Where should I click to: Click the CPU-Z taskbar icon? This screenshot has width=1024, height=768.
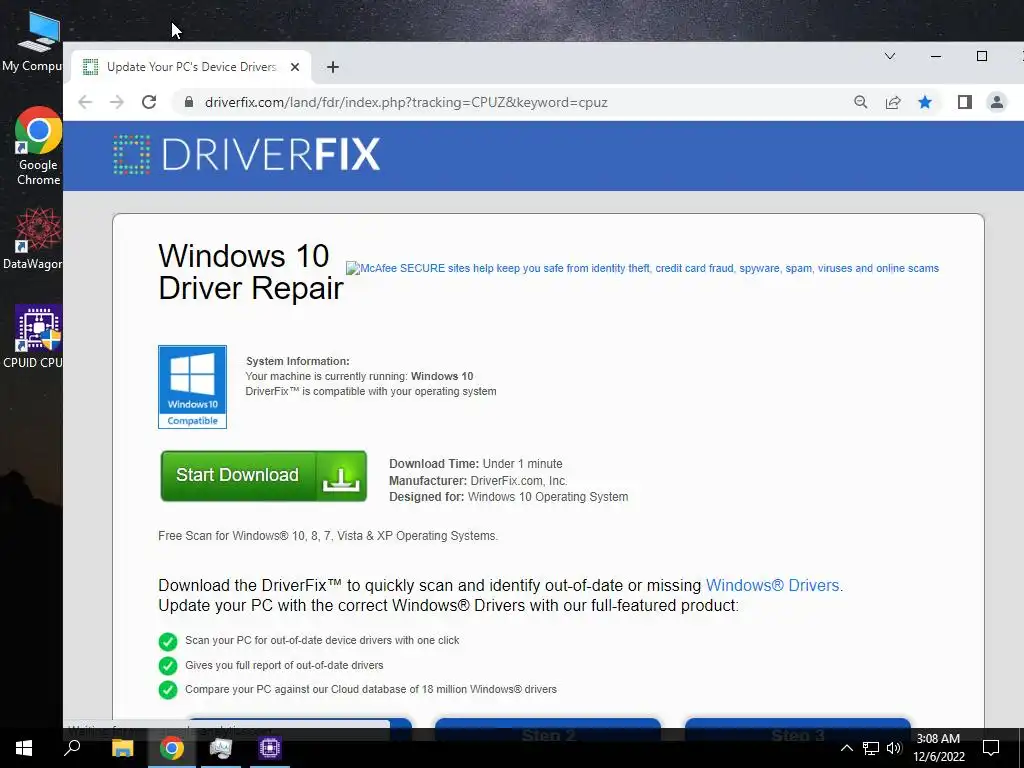270,748
